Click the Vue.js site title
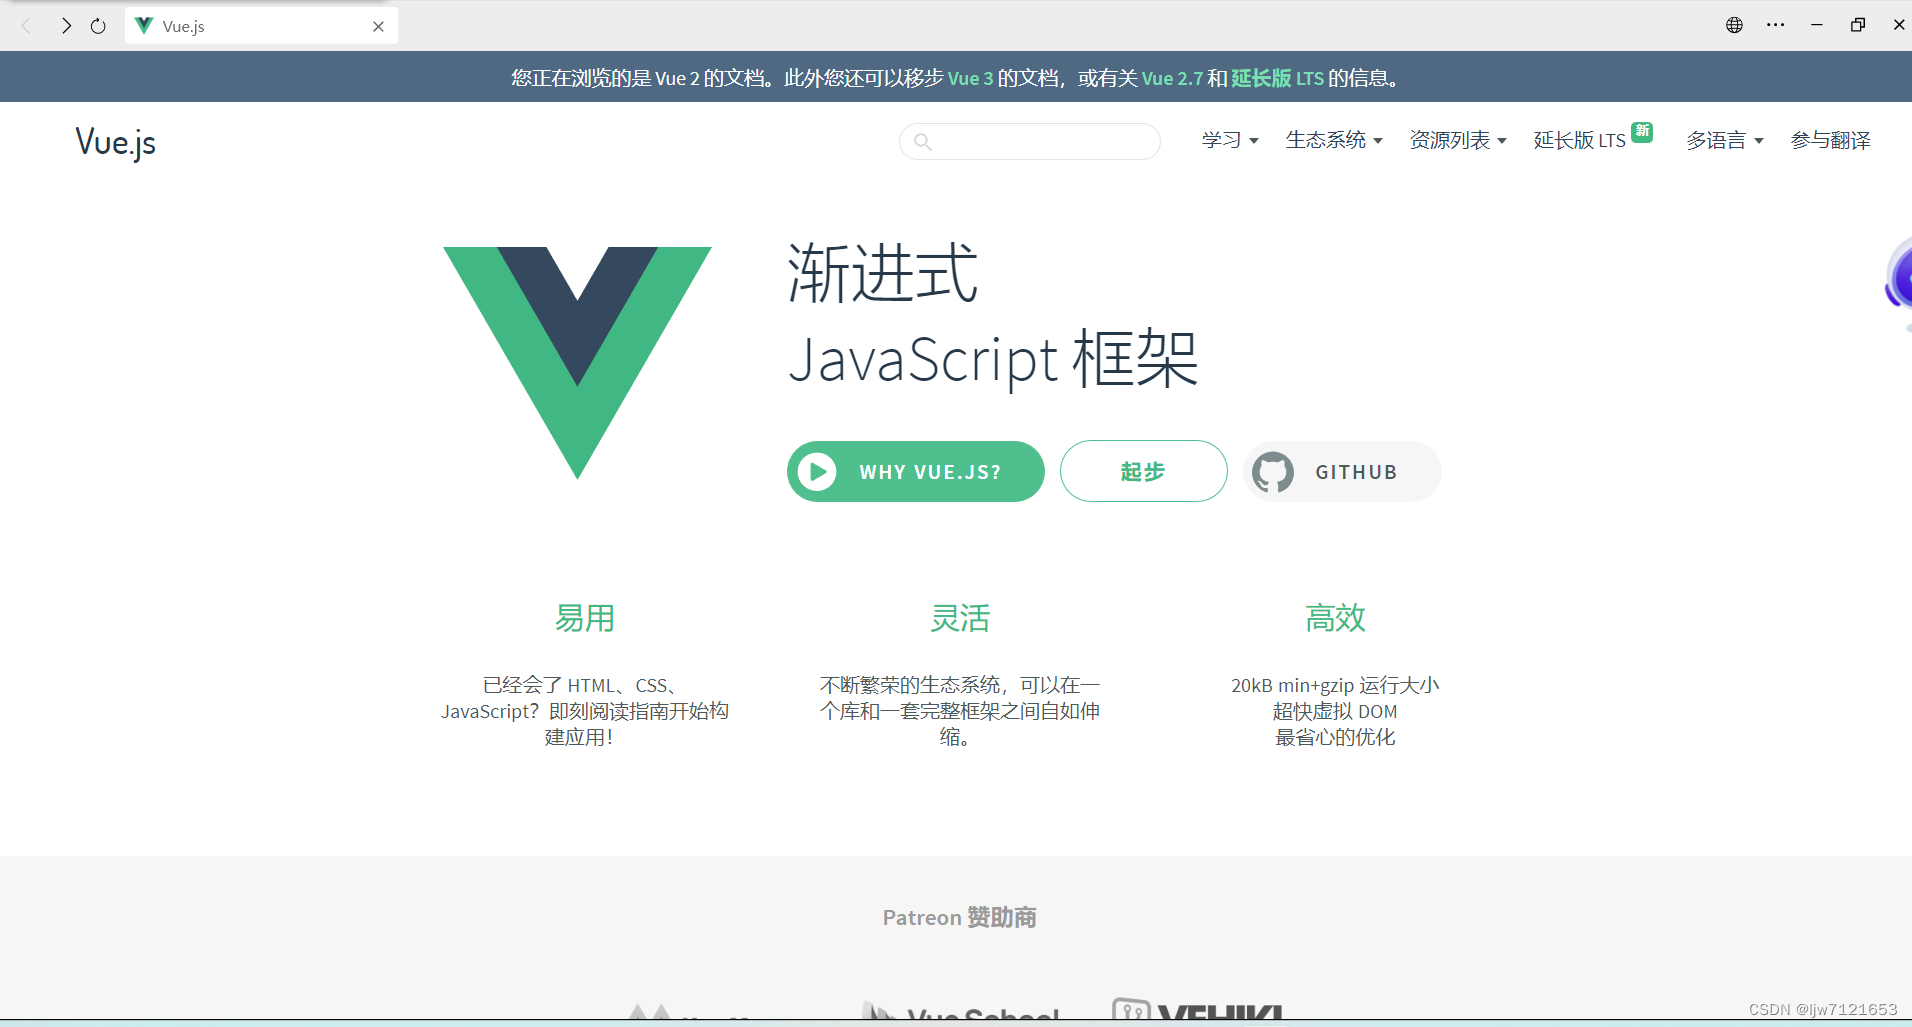This screenshot has height=1027, width=1912. (x=116, y=142)
